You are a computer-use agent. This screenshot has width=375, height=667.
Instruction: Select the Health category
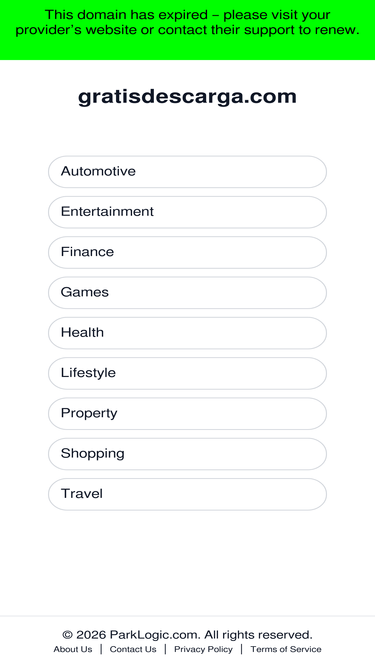[187, 333]
